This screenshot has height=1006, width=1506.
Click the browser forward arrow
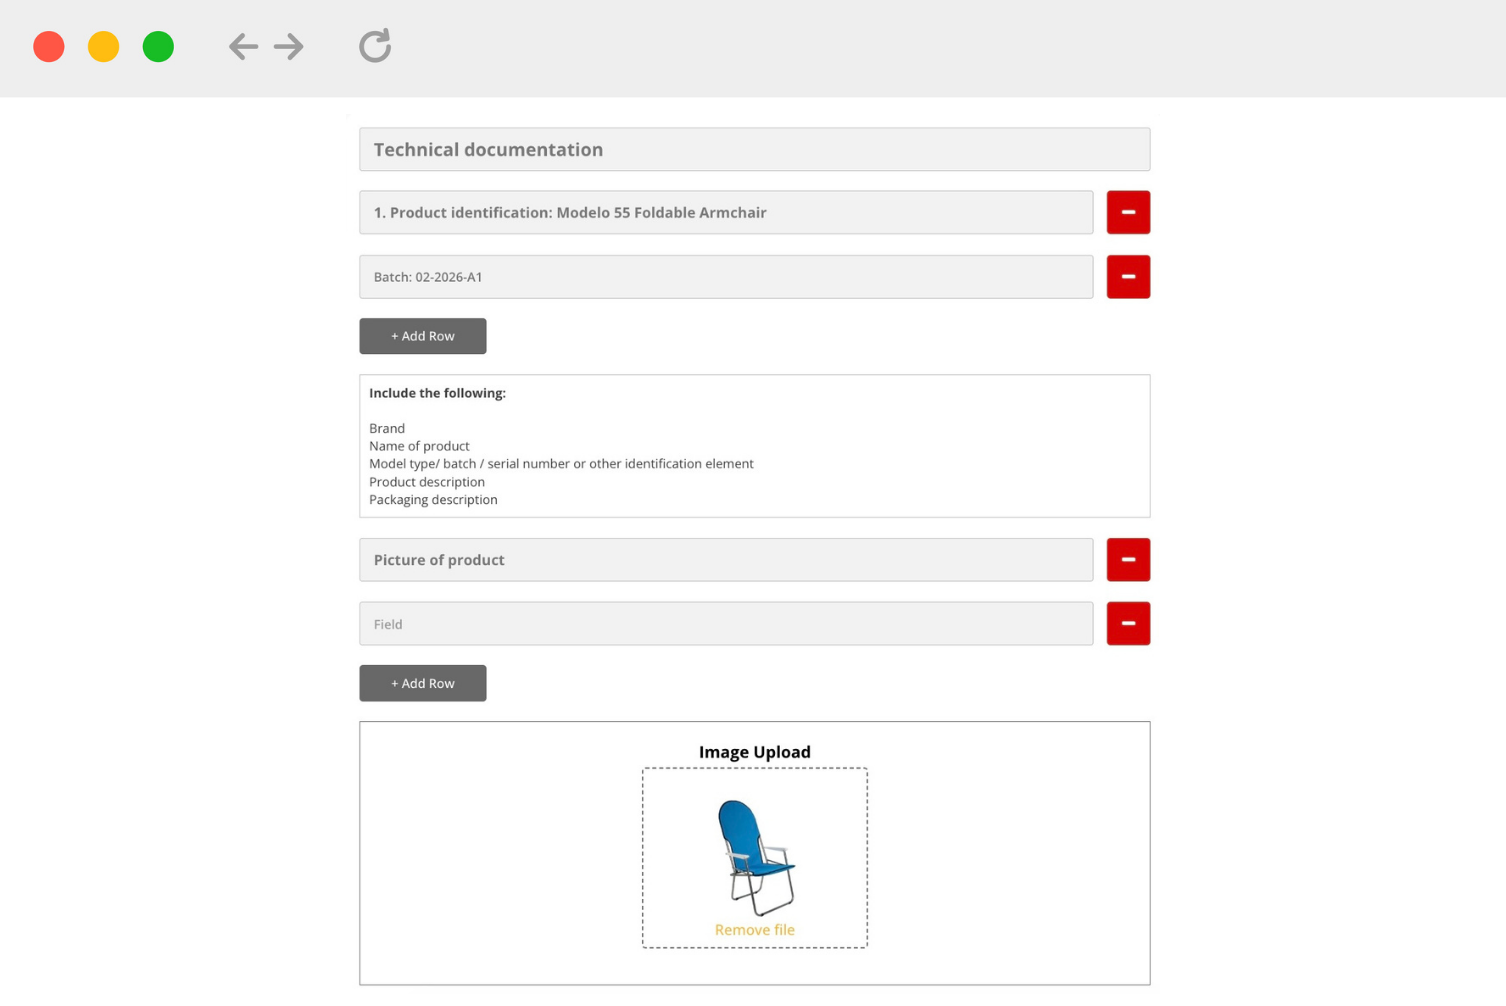point(289,47)
